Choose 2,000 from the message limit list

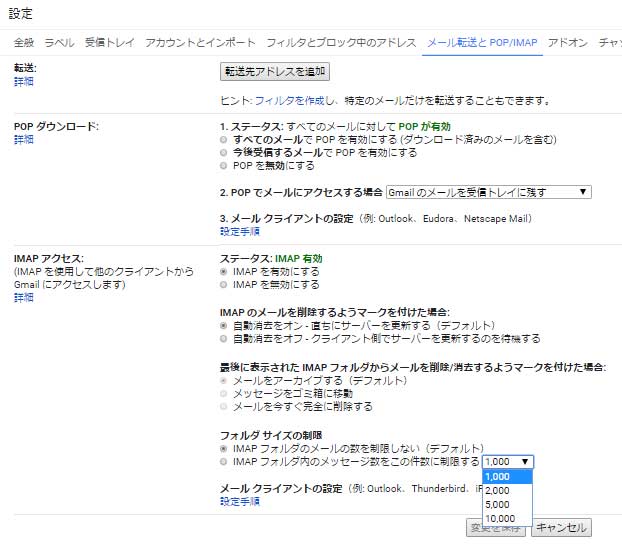[498, 491]
